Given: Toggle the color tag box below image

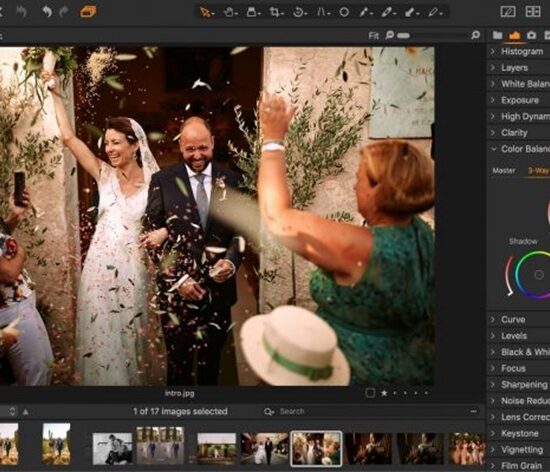Looking at the screenshot, I should coord(370,393).
